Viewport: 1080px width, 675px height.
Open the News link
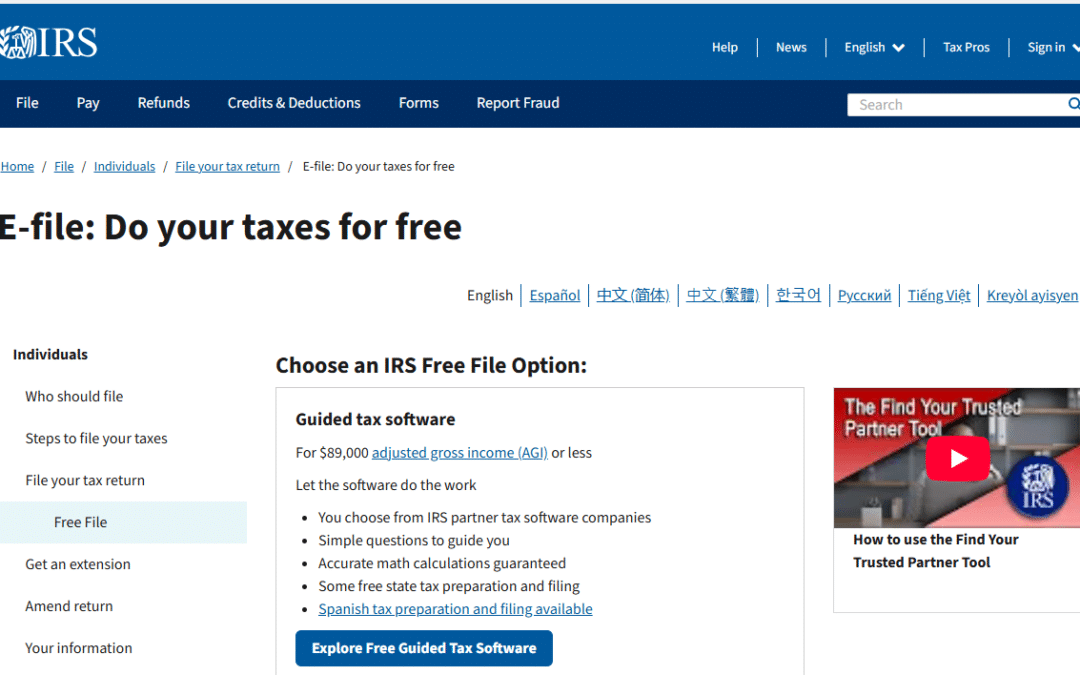pos(791,48)
